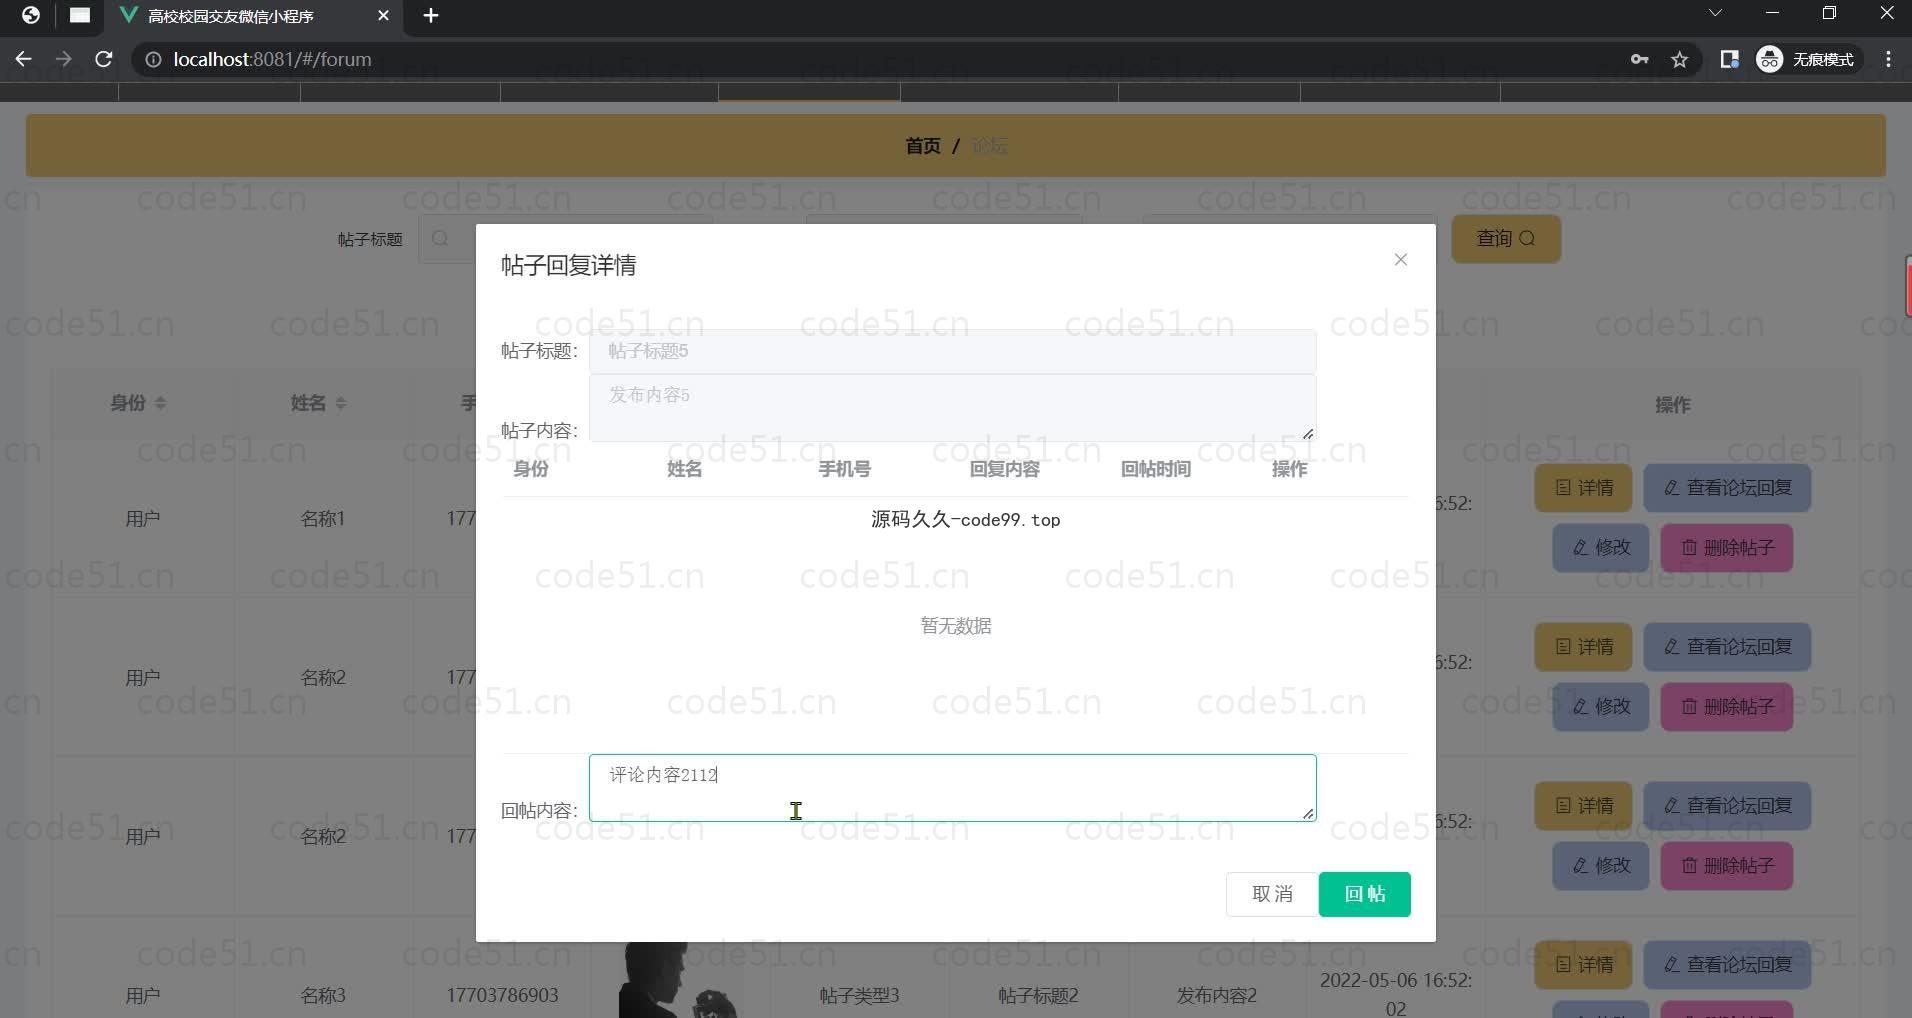The image size is (1912, 1018).
Task: Click the 帖子内容 textarea showing 发布内容5
Action: pyautogui.click(x=952, y=408)
